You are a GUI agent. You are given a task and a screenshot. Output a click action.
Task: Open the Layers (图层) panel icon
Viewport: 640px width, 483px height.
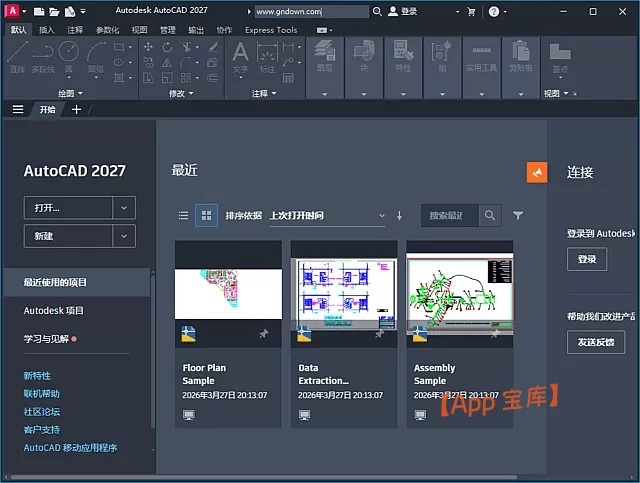(324, 56)
